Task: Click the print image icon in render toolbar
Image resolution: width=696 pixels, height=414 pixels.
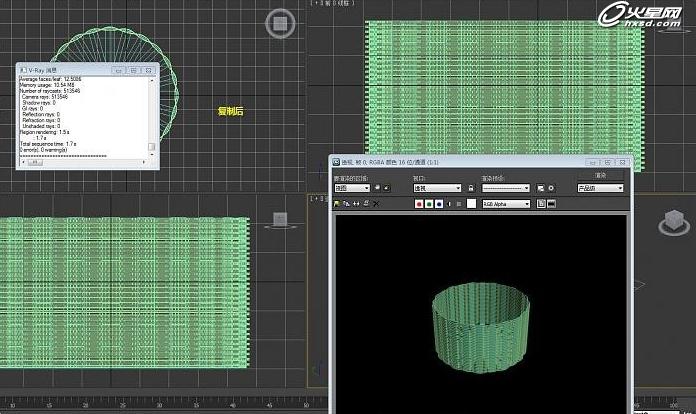Action: 365,203
